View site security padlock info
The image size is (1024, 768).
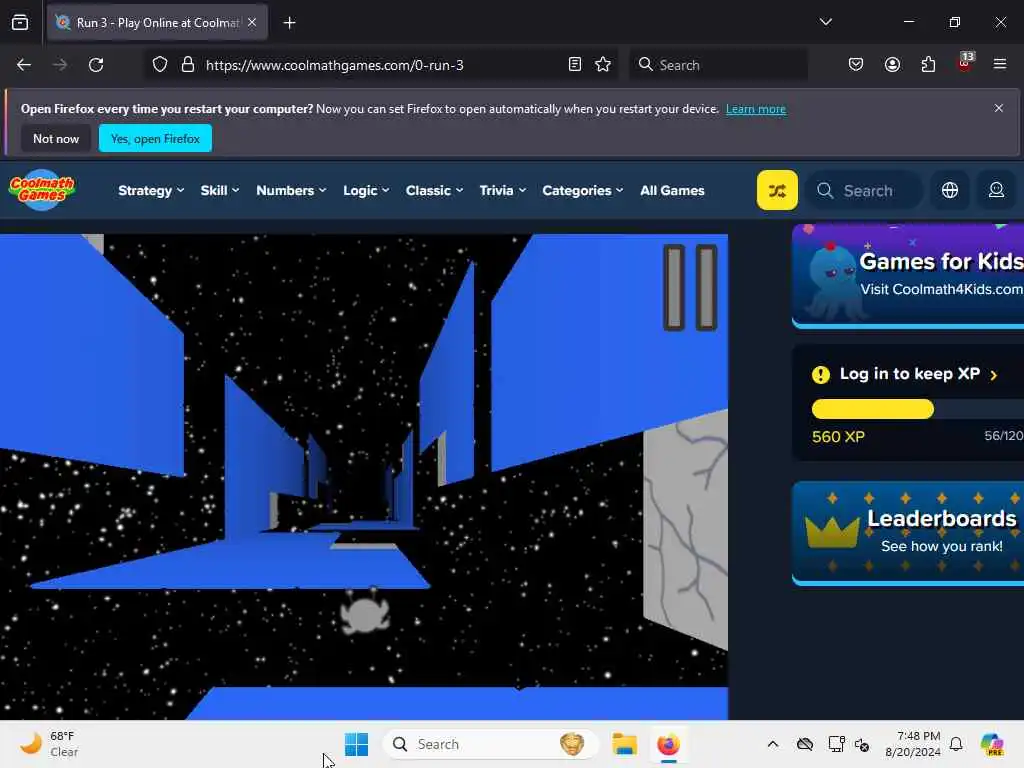[188, 65]
